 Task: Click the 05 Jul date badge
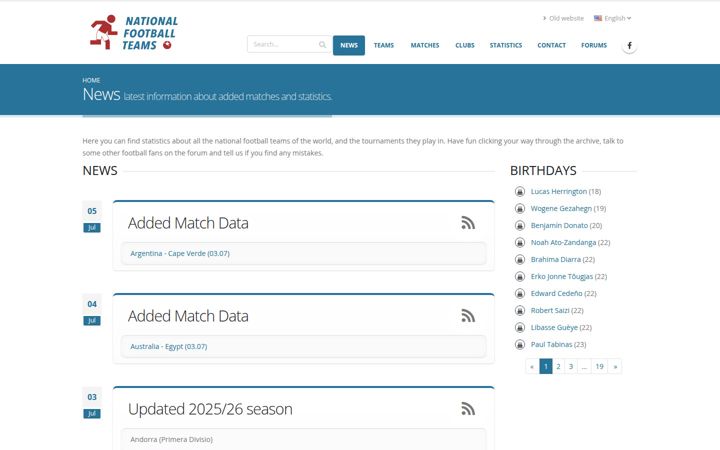[92, 218]
